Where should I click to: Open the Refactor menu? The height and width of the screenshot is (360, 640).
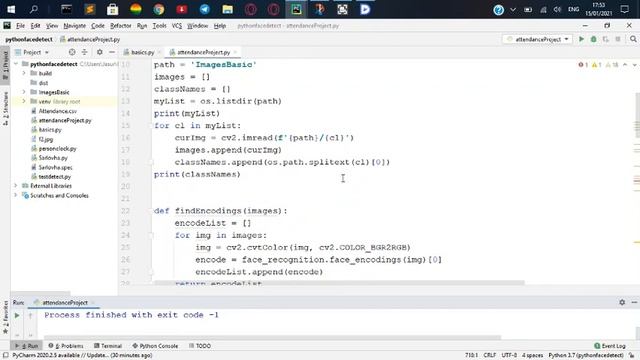[120, 26]
